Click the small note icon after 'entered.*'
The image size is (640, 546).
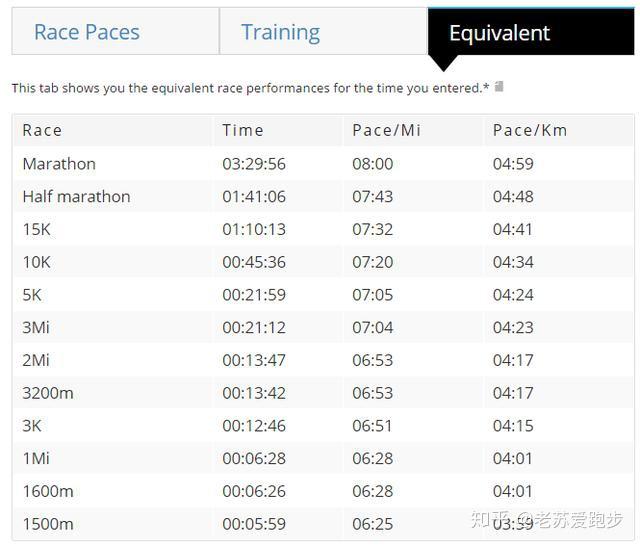tap(499, 87)
